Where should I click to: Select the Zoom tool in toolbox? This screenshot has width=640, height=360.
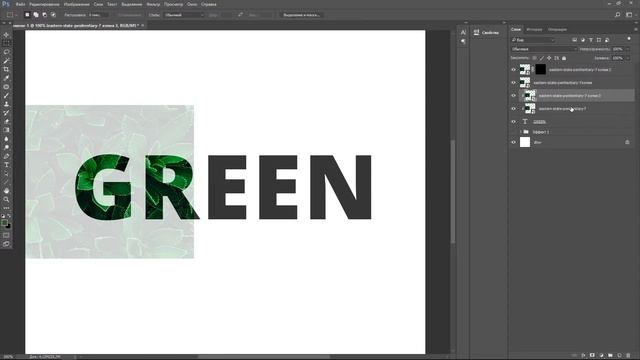(6, 200)
